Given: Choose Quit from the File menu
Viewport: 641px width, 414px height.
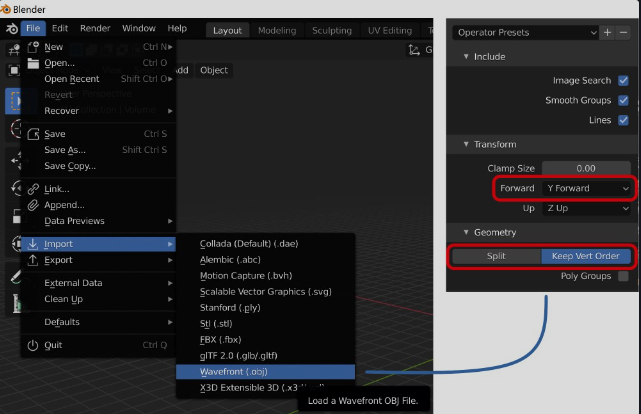Looking at the screenshot, I should click(x=99, y=345).
